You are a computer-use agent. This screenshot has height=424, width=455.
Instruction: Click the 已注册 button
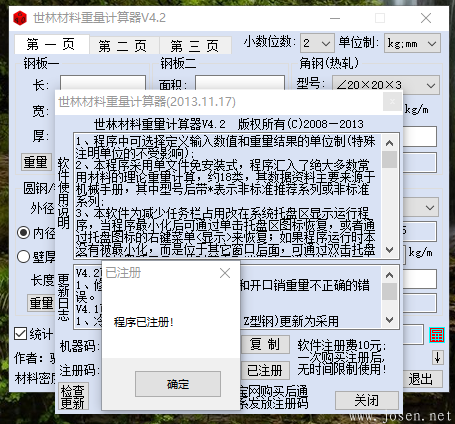click(265, 370)
